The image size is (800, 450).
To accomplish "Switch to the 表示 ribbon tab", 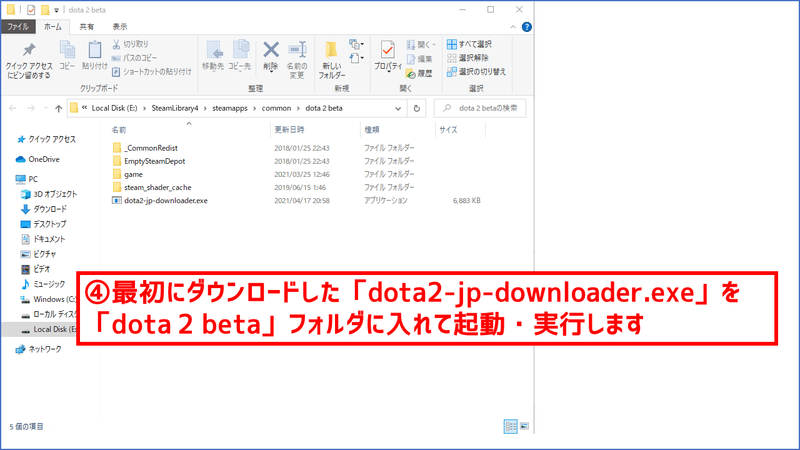I will (120, 27).
